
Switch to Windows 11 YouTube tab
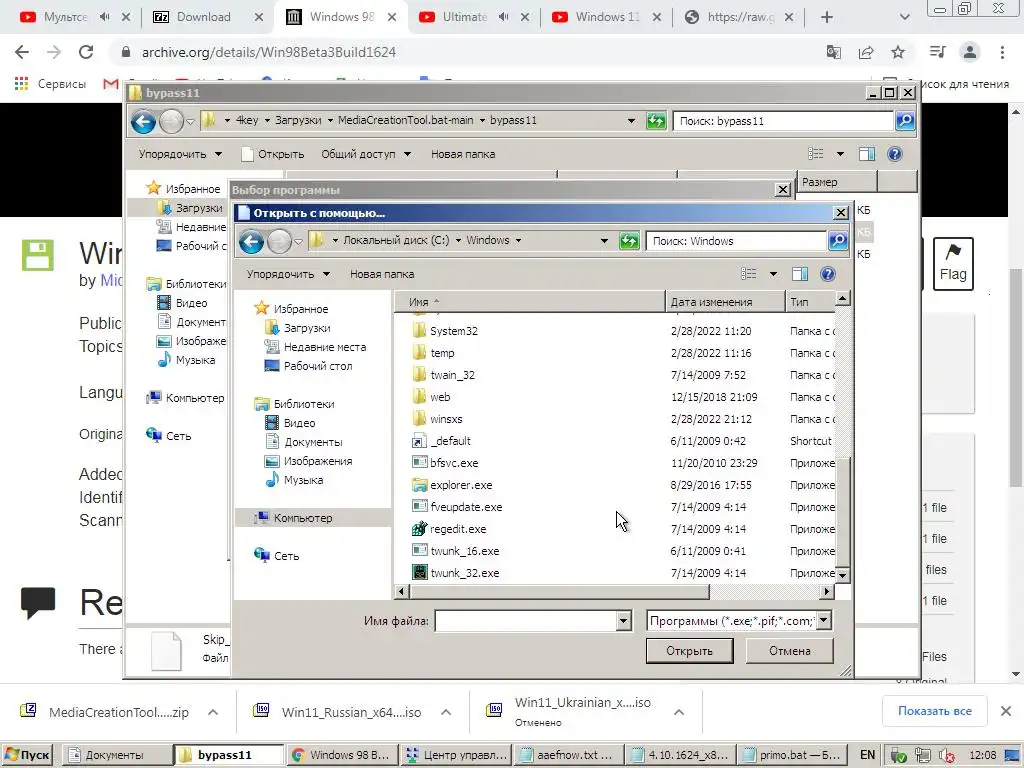click(x=607, y=17)
